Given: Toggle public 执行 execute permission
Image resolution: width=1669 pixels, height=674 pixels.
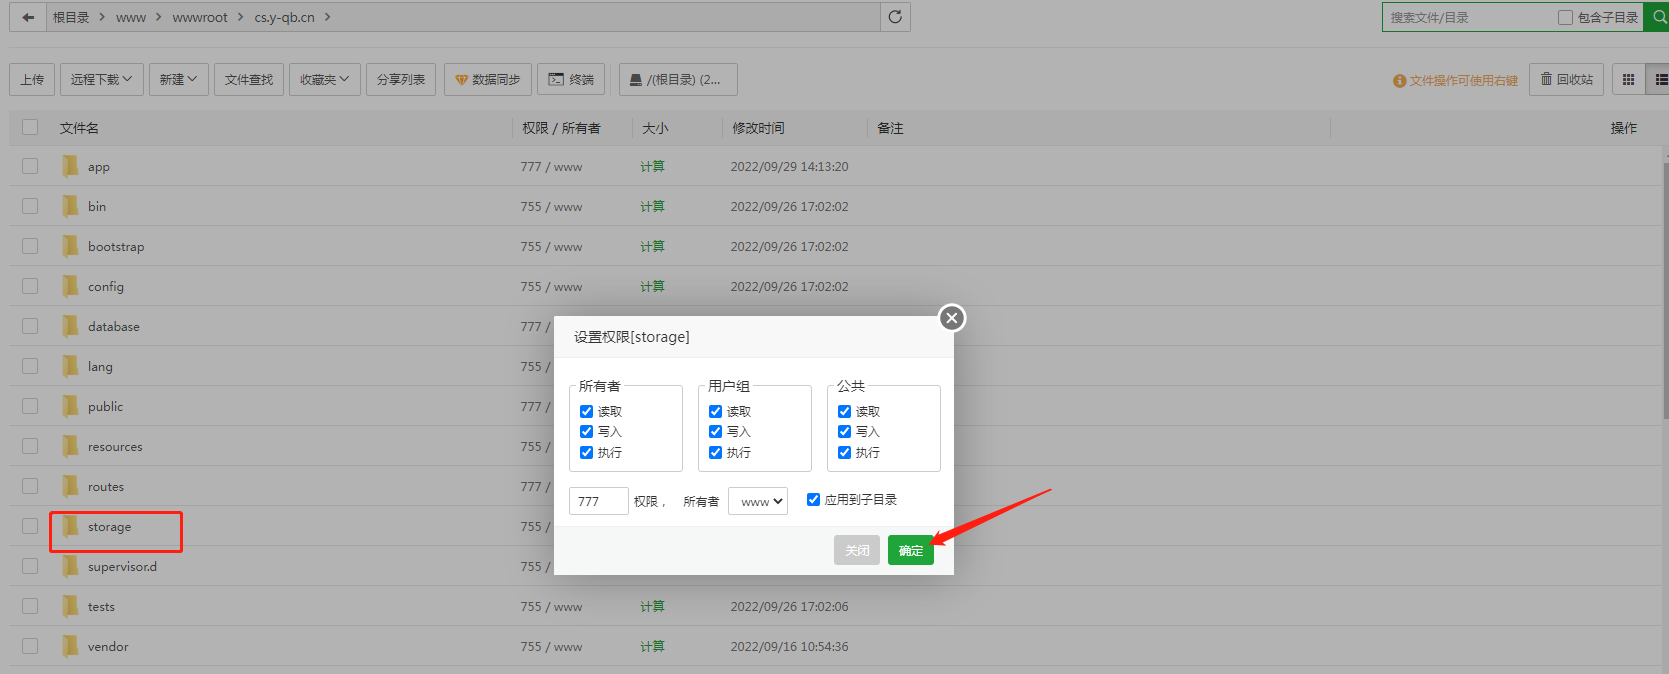Looking at the screenshot, I should tap(844, 452).
